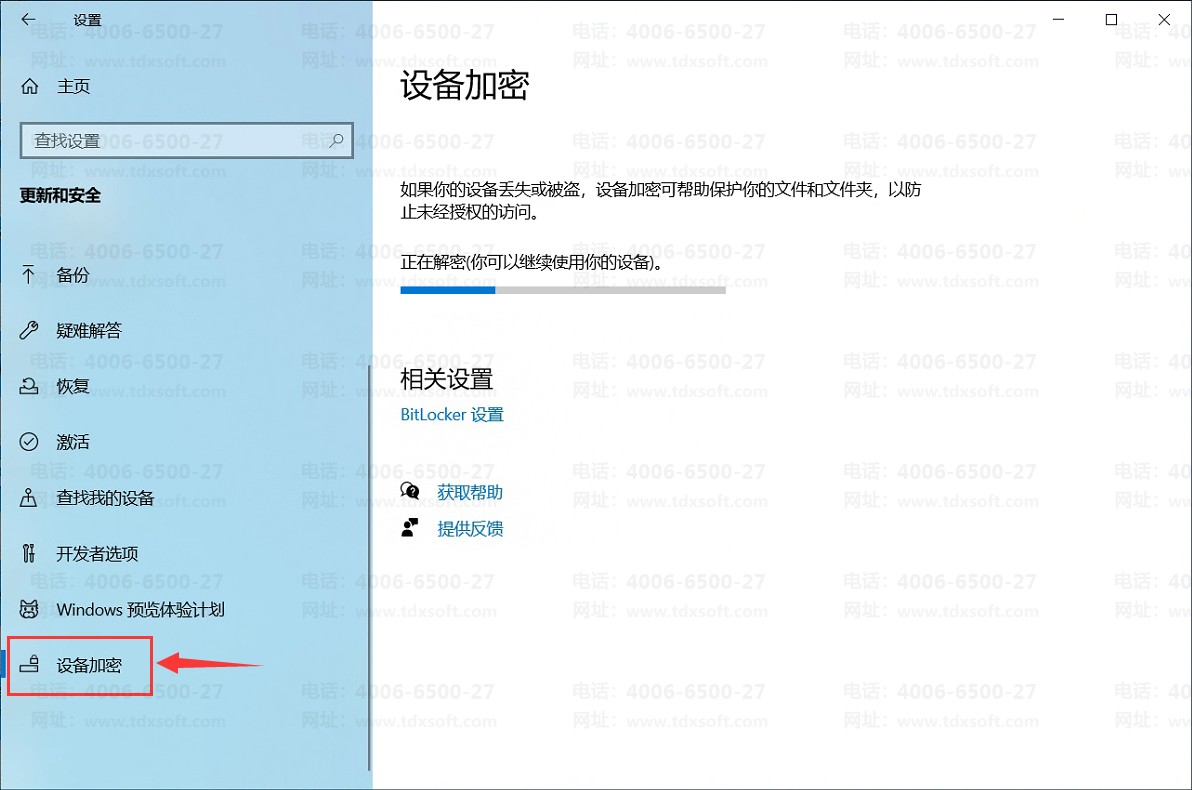
Task: Click the 查找我的设备 locator icon
Action: (28, 498)
